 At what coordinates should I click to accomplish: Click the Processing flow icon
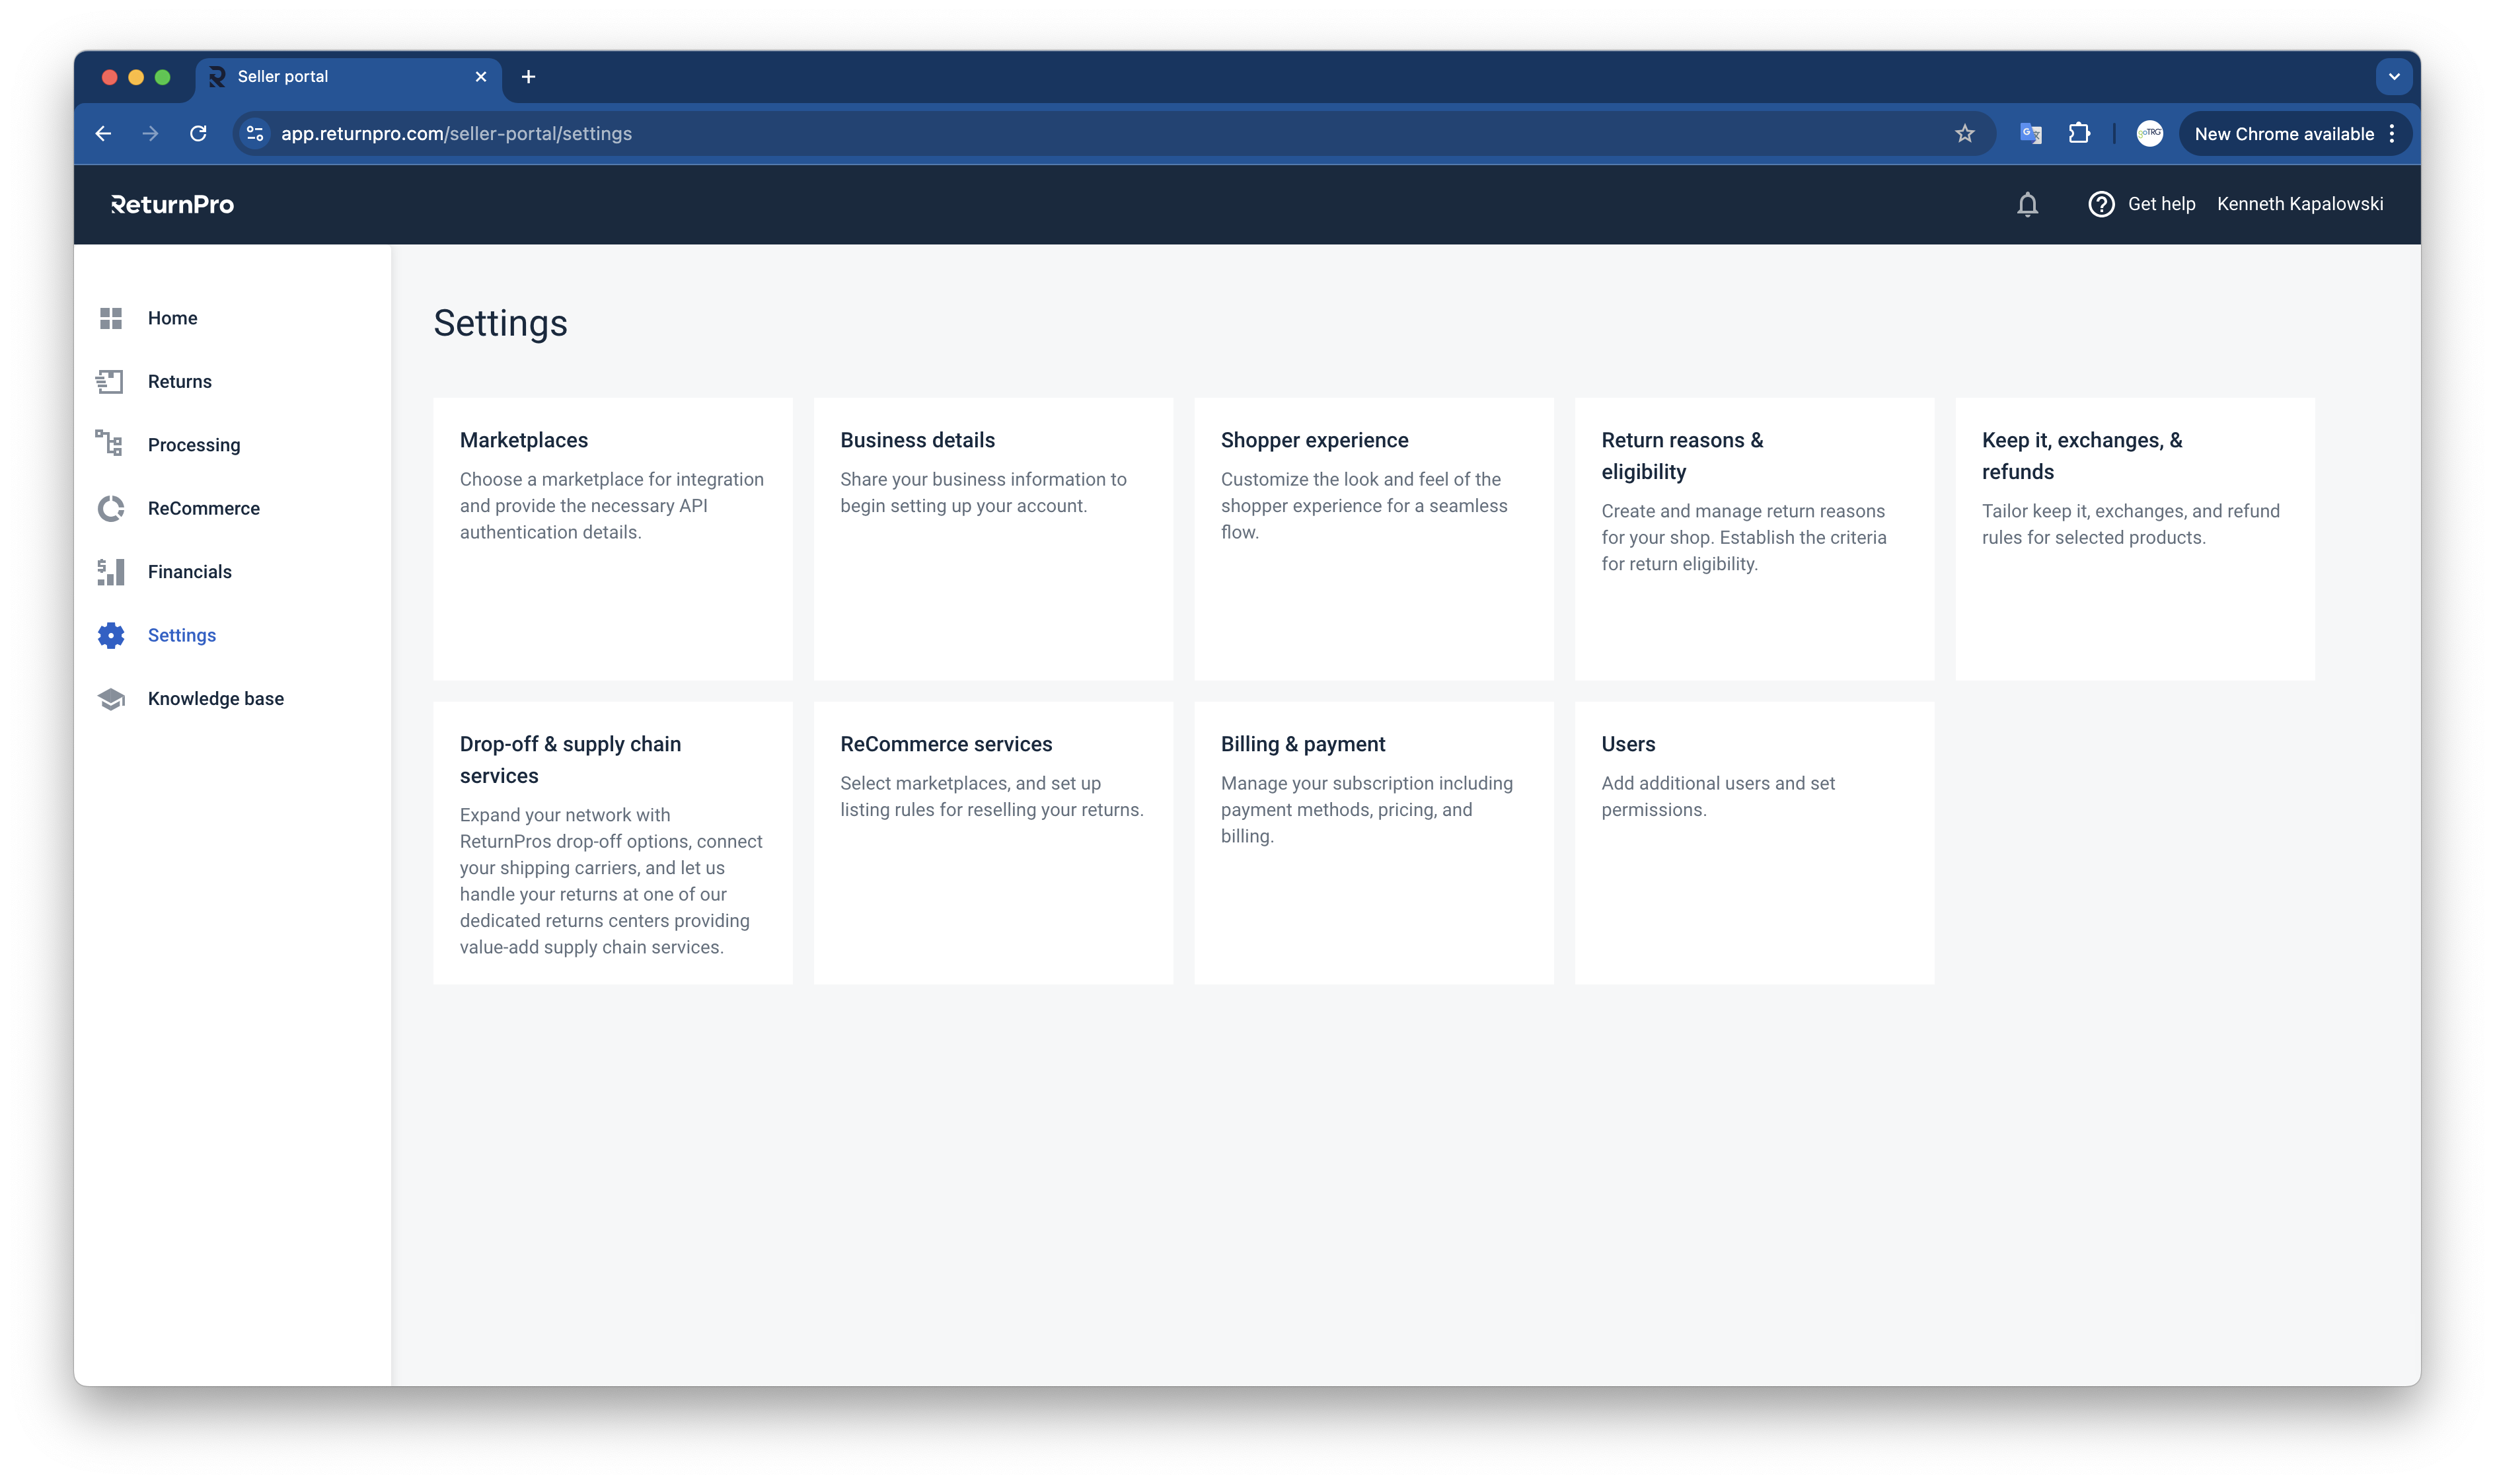pos(109,443)
